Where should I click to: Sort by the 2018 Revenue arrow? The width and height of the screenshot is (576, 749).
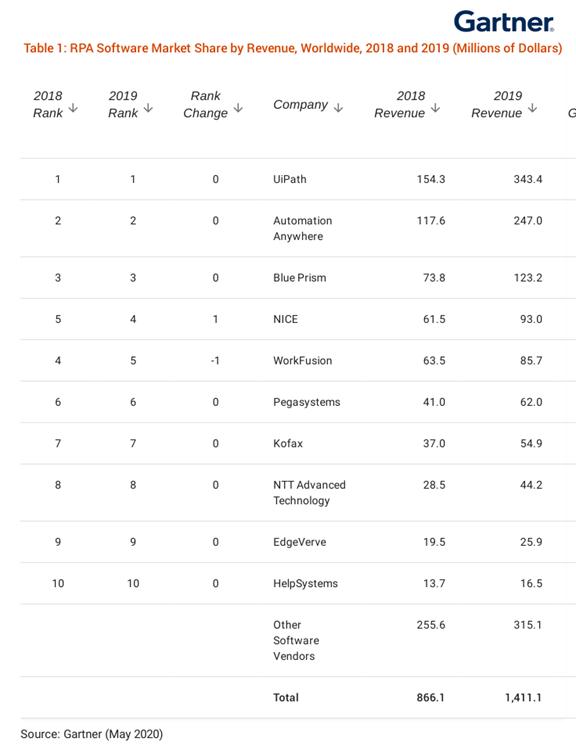click(x=436, y=108)
